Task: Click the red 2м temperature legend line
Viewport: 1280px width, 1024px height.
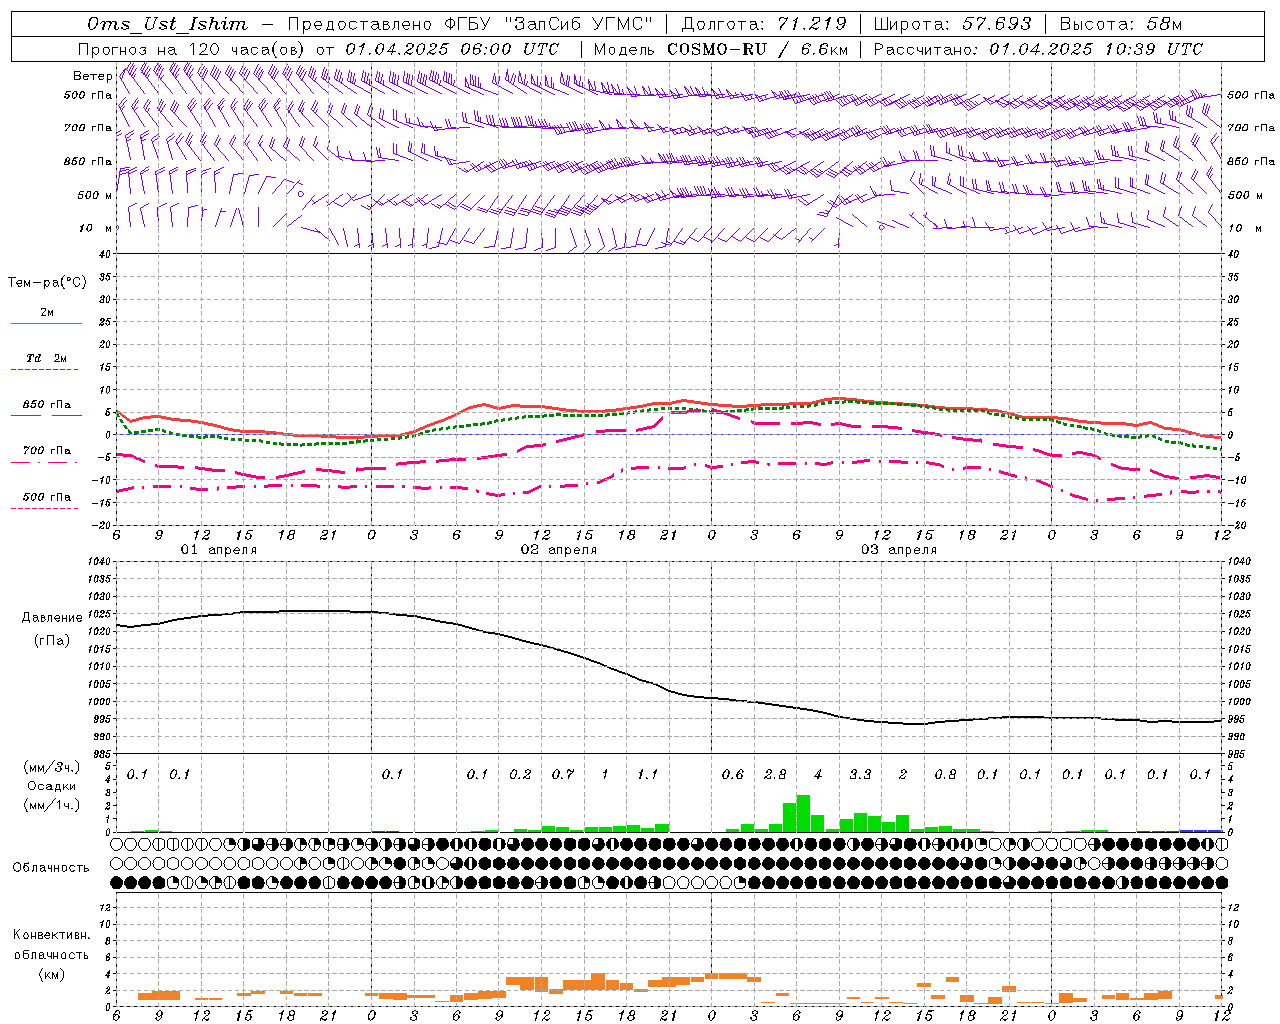Action: 46,323
